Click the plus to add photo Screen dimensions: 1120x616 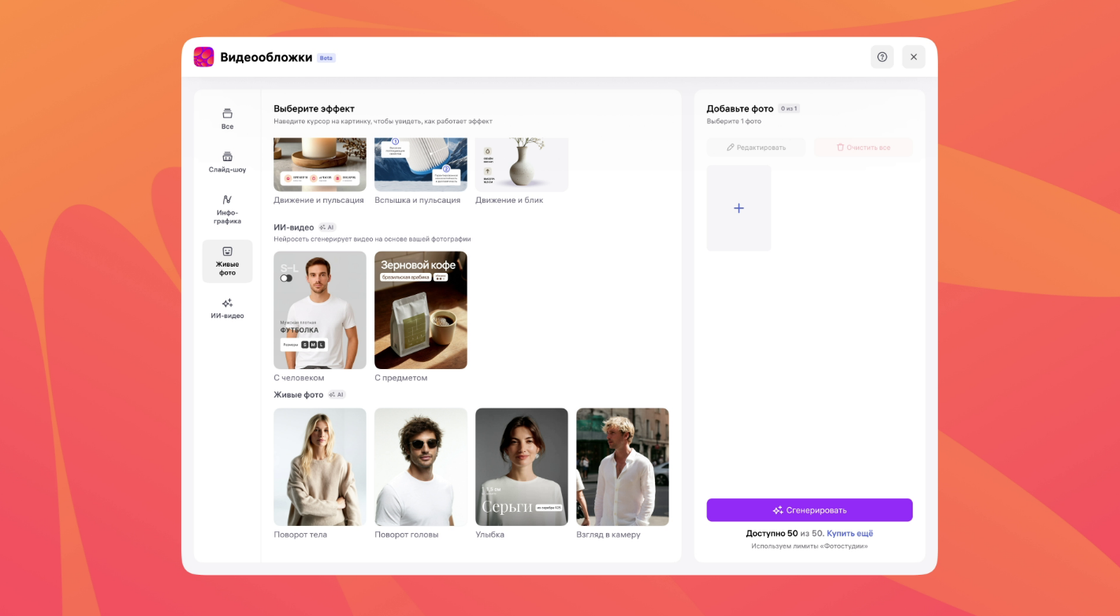pos(738,208)
